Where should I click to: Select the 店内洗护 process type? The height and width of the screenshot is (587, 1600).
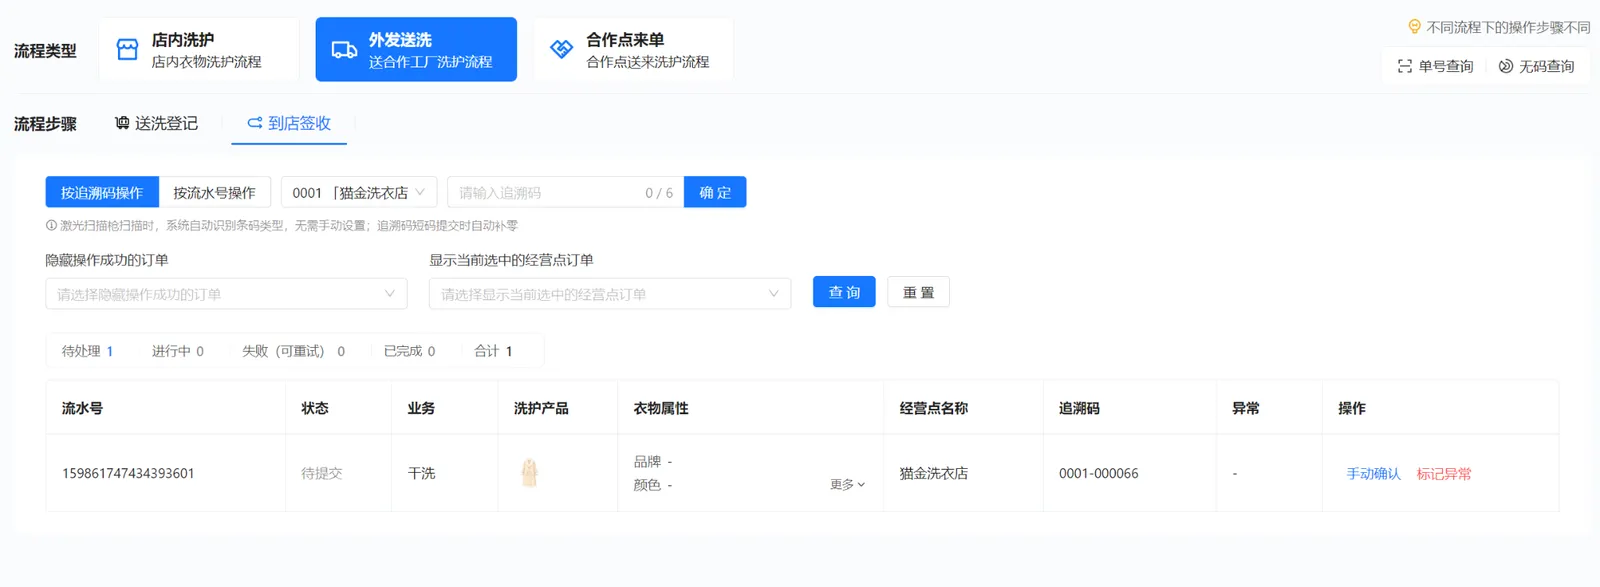click(x=199, y=49)
